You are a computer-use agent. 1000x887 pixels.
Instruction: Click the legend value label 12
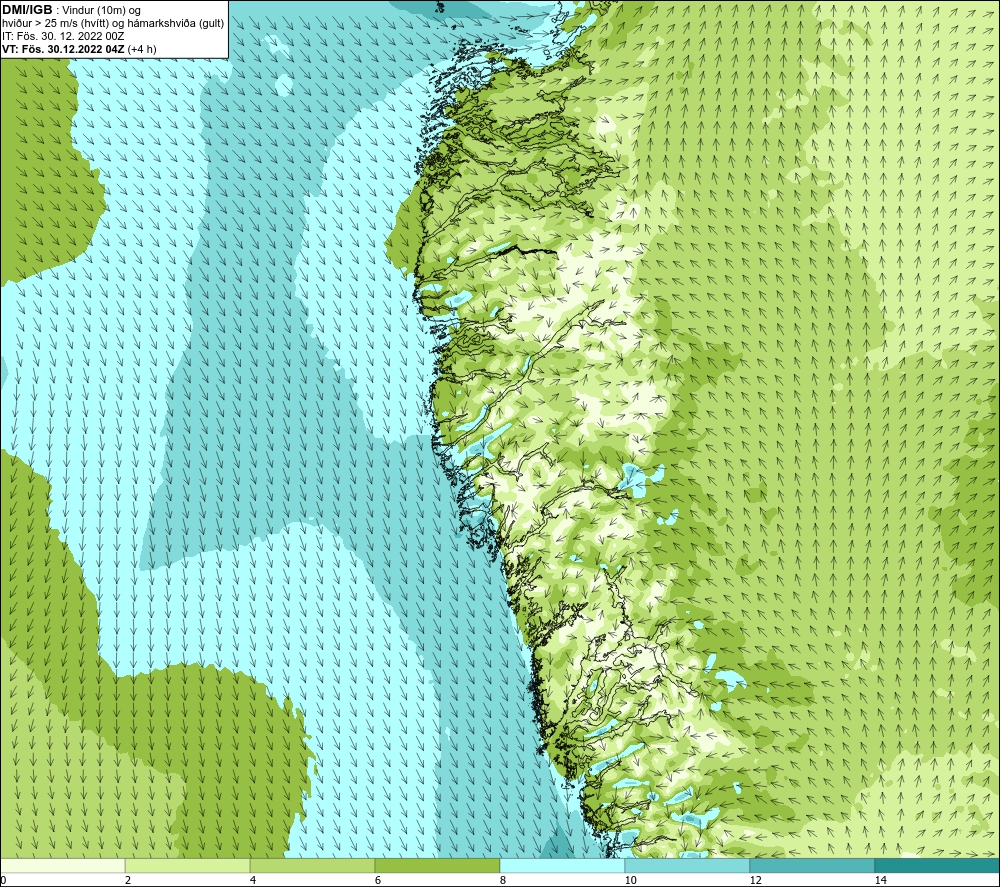click(x=756, y=880)
